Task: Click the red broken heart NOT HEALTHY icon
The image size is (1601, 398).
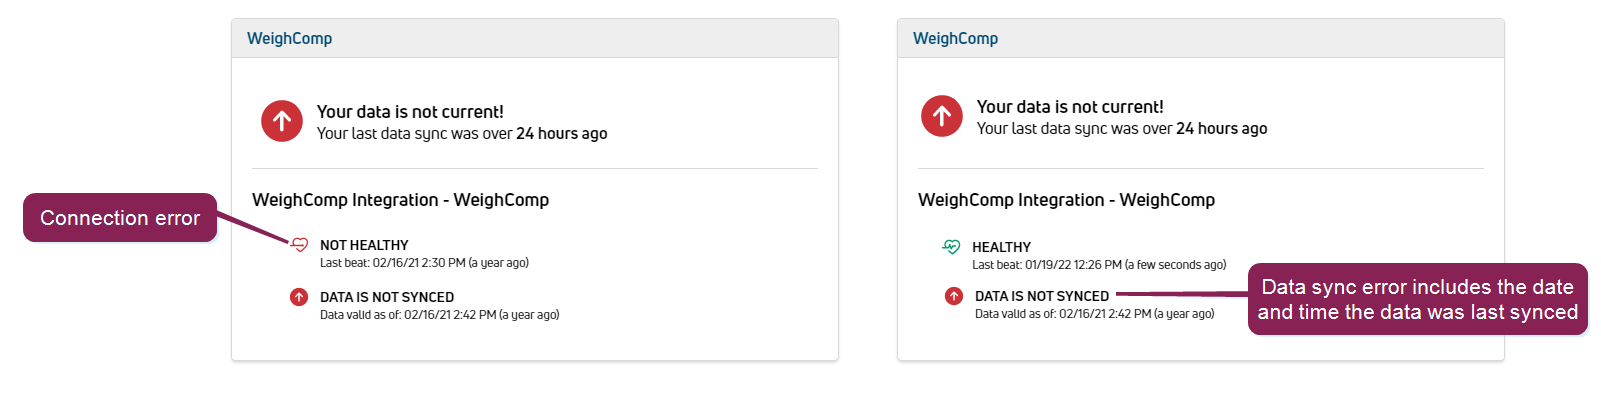Action: pos(299,245)
